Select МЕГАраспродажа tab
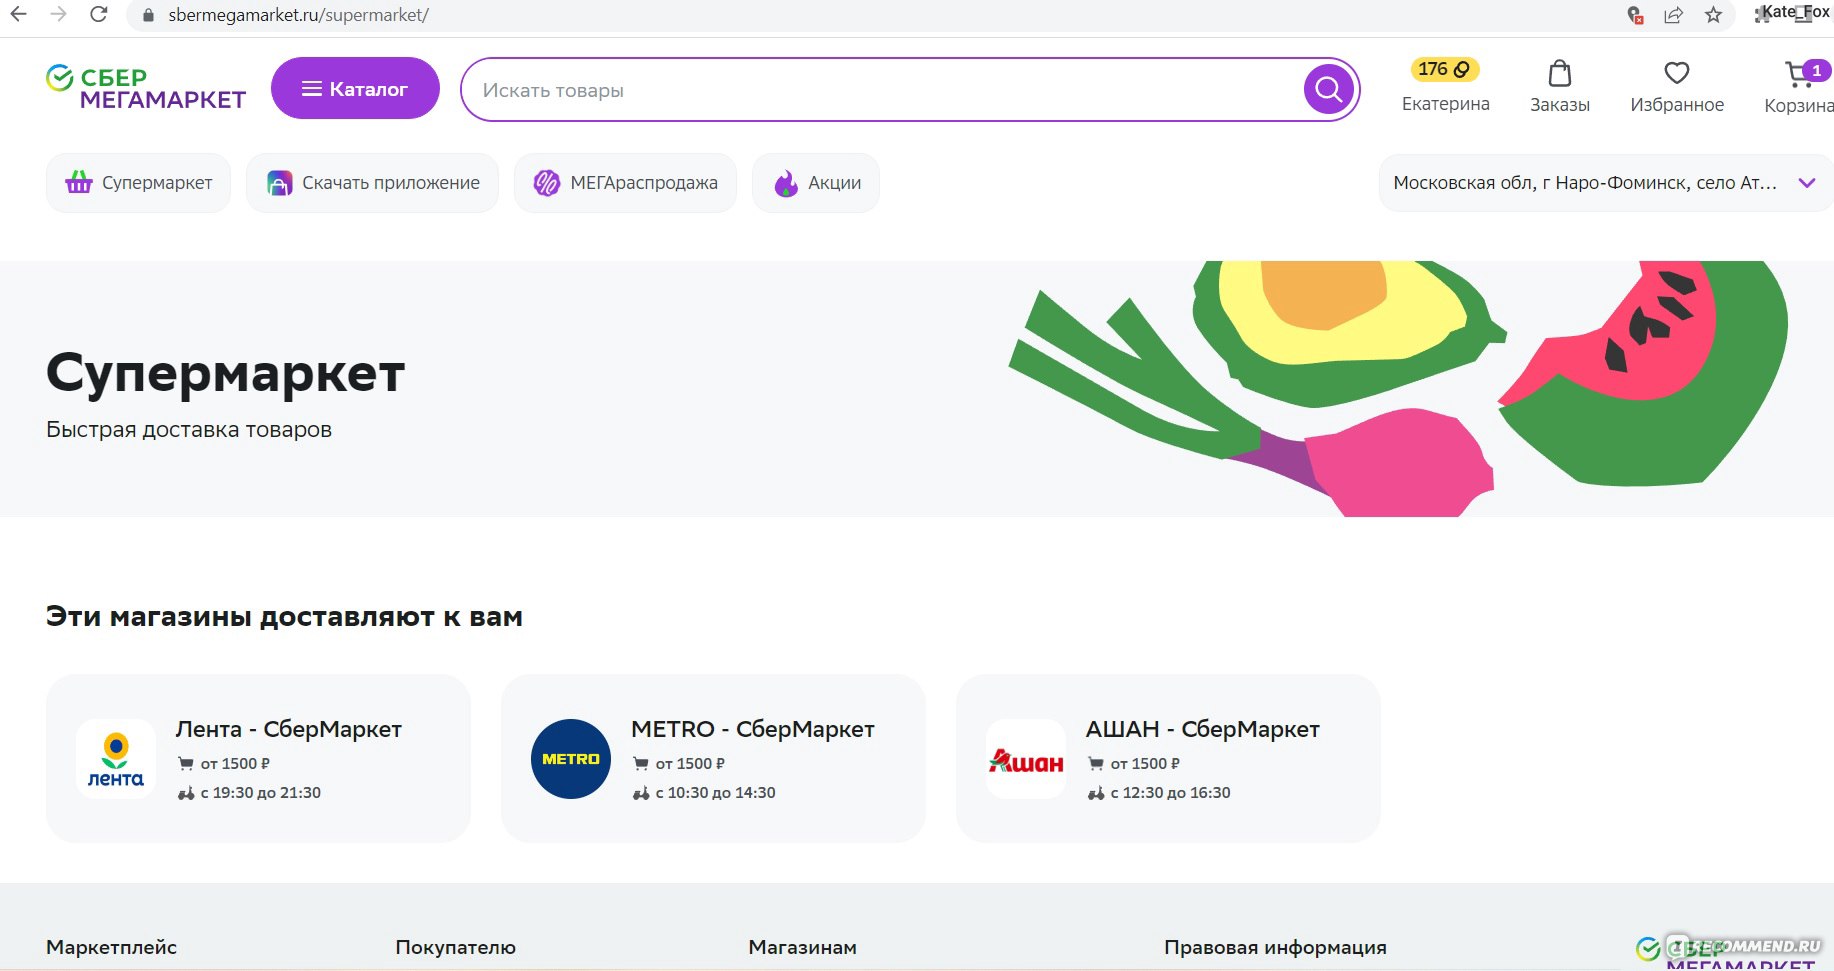The width and height of the screenshot is (1834, 971). coord(625,183)
